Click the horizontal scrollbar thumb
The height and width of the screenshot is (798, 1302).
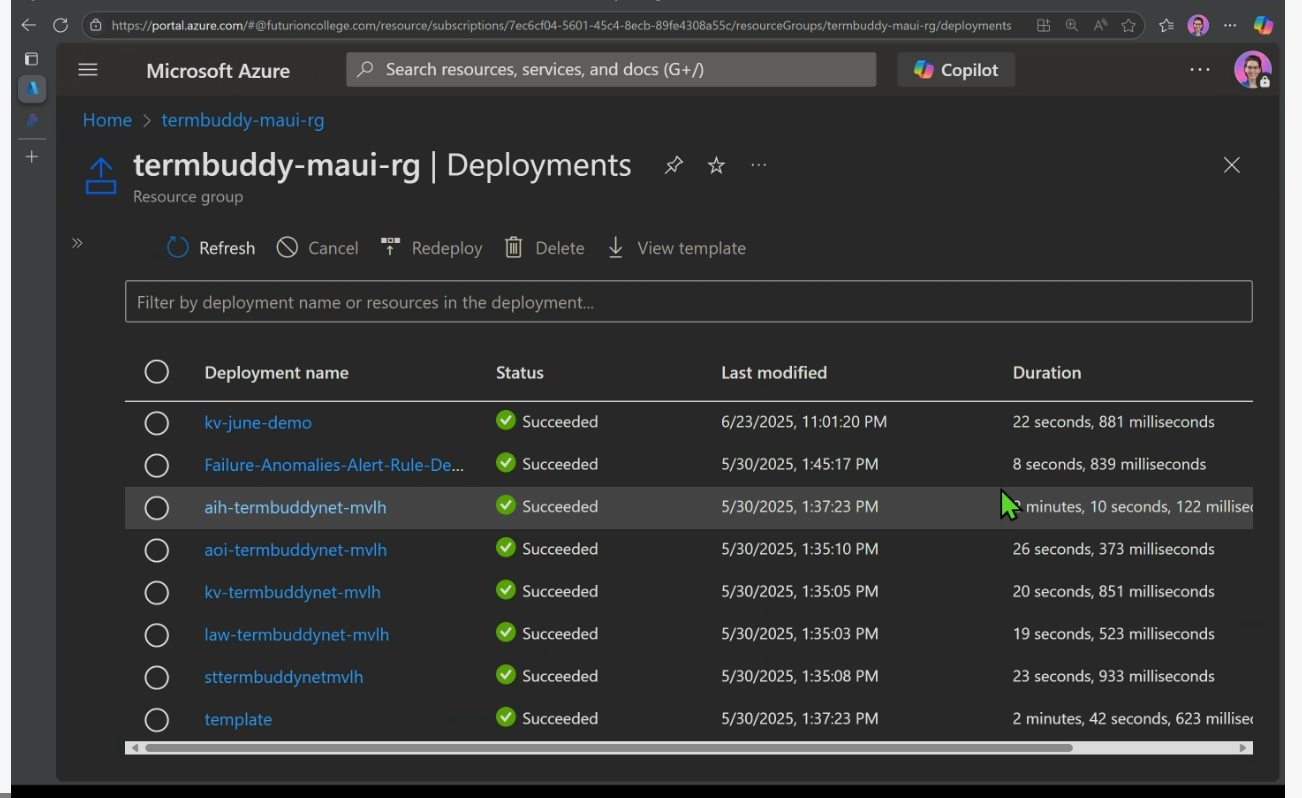click(x=608, y=747)
